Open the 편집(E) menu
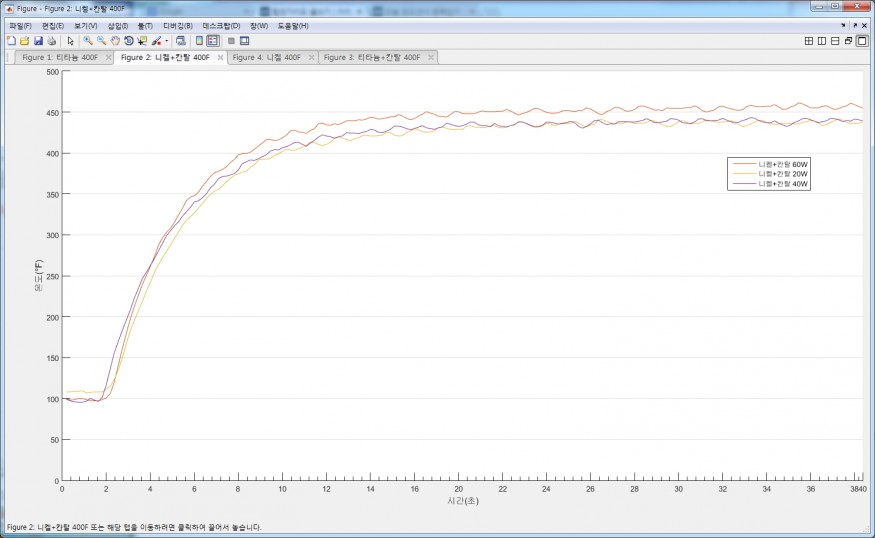The image size is (875, 538). pyautogui.click(x=53, y=26)
